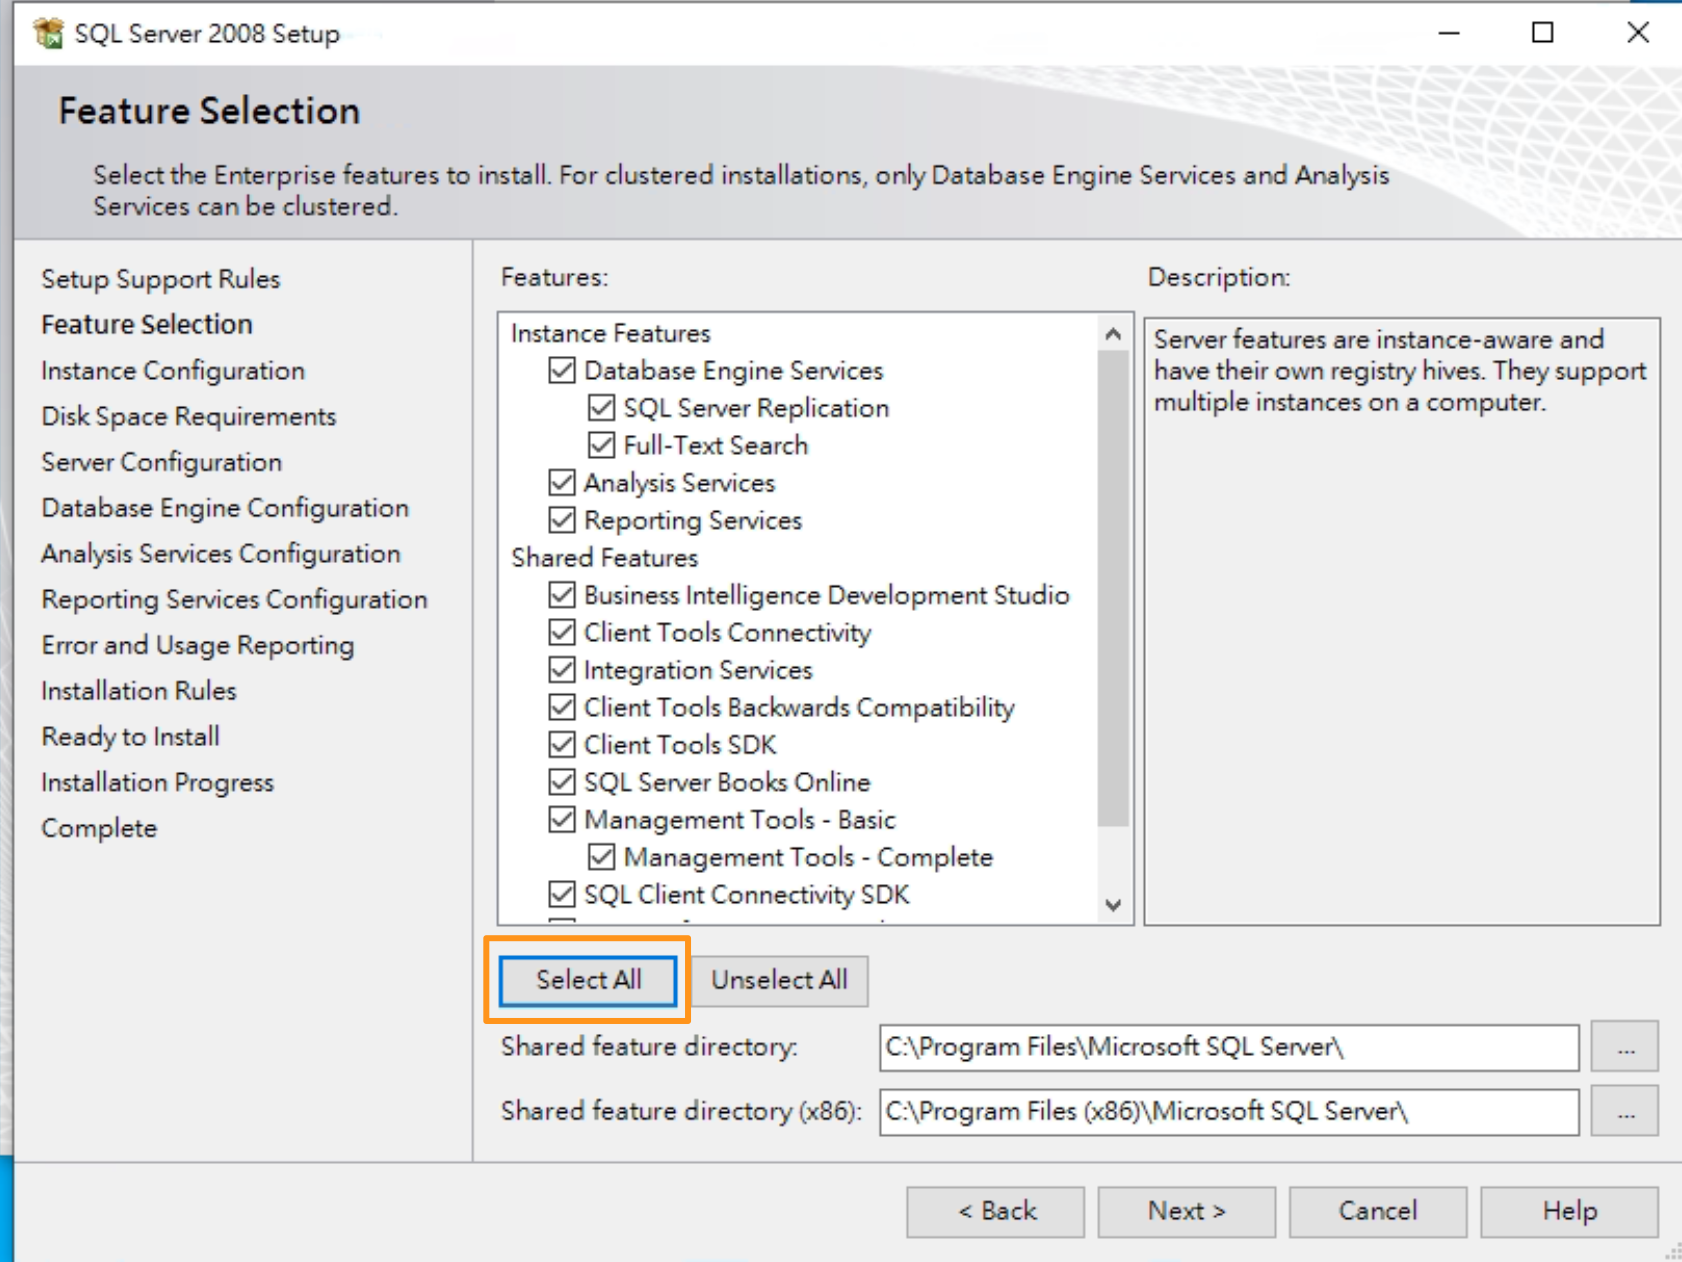This screenshot has height=1262, width=1682.
Task: Uncheck Client Tools Backwards Compatibility
Action: (561, 707)
